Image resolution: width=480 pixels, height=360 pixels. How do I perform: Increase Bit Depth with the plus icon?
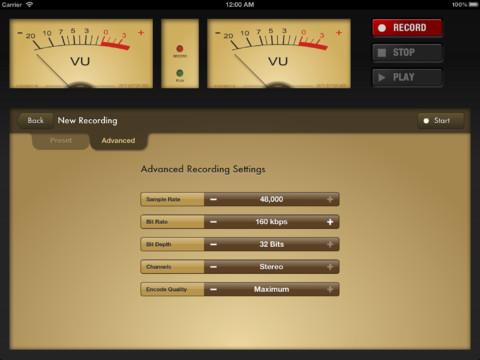(x=330, y=244)
